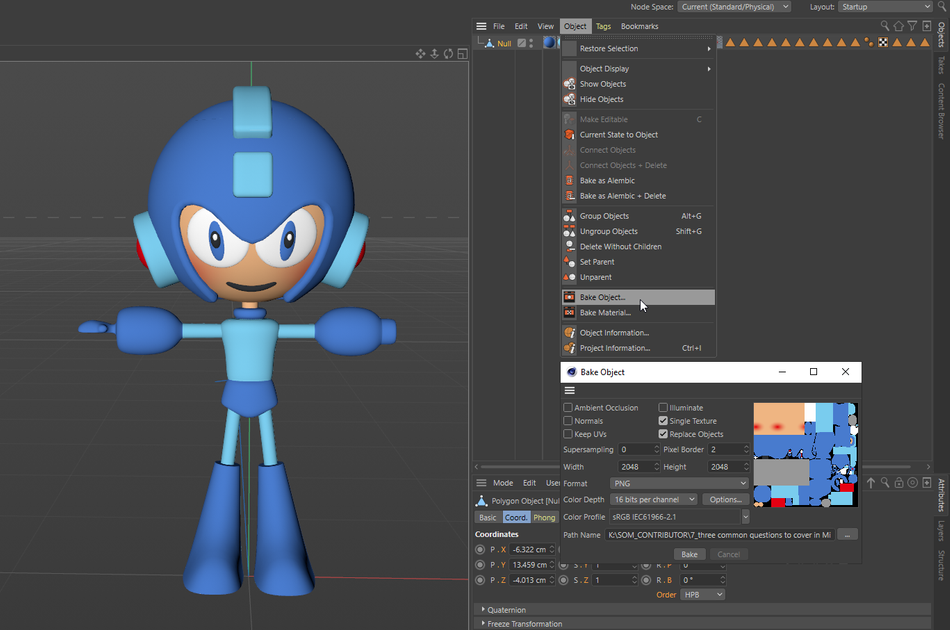Click the Show Objects menu icon
Image resolution: width=950 pixels, height=630 pixels.
click(570, 84)
